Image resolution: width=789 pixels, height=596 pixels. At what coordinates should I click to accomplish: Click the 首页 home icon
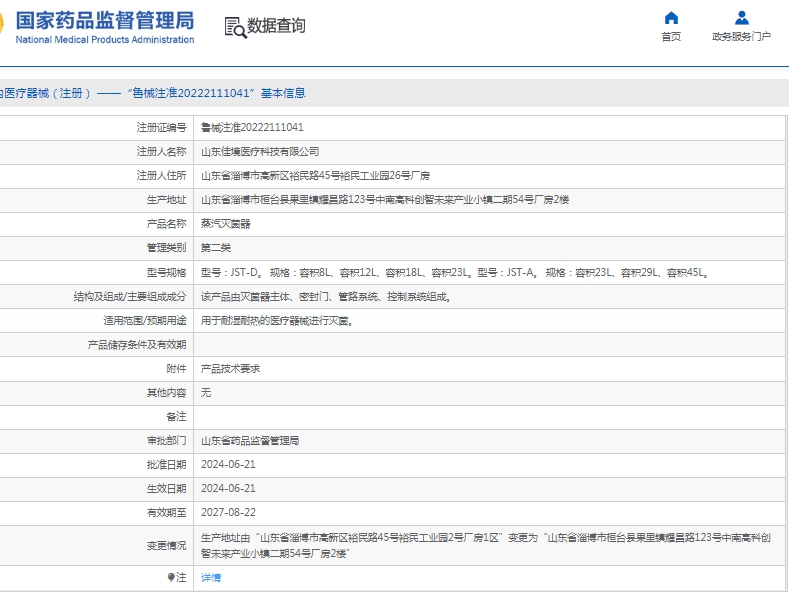click(671, 18)
